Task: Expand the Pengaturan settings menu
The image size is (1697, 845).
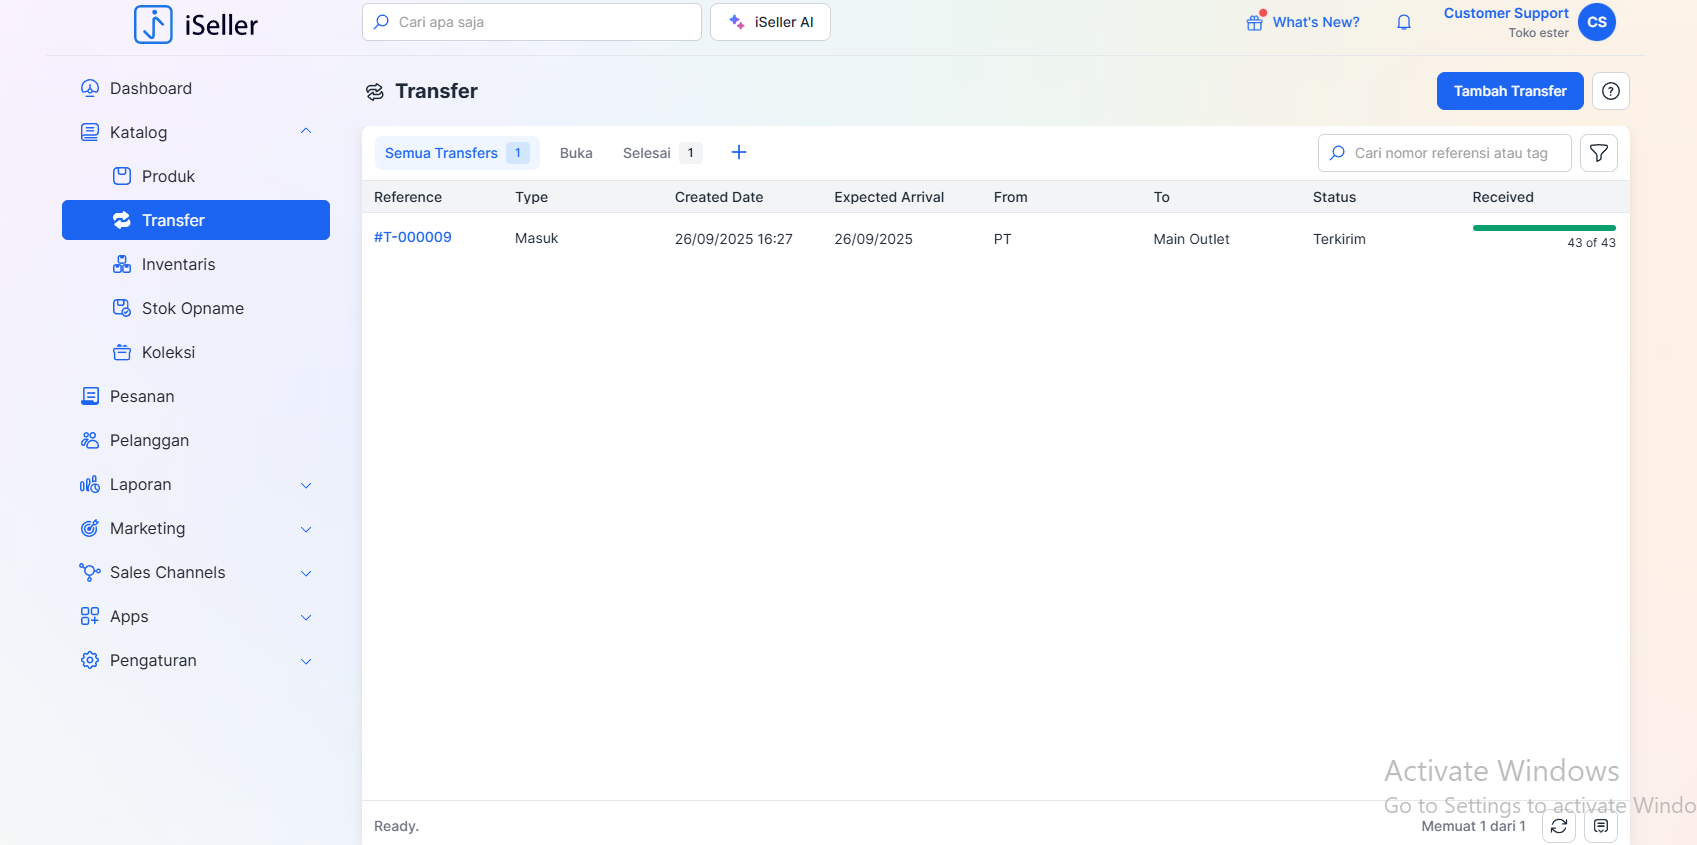Action: (x=306, y=661)
